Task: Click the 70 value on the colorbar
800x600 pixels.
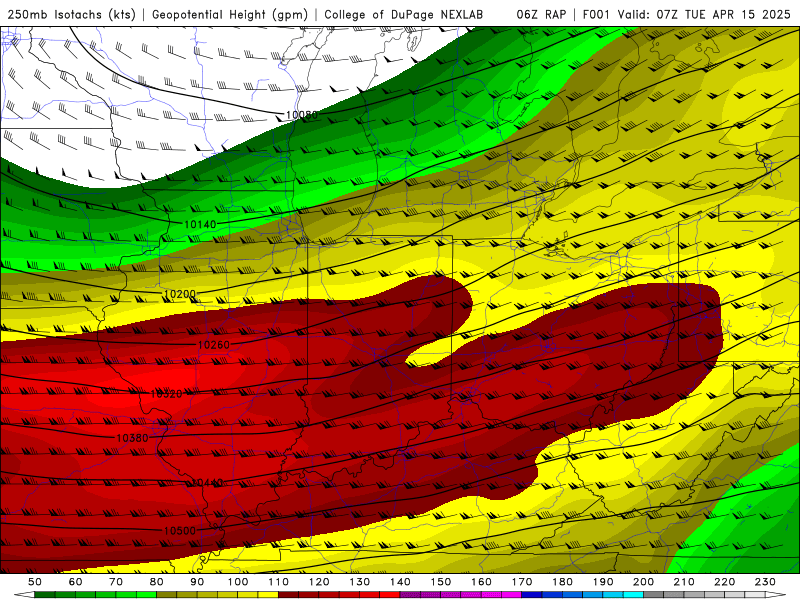Action: click(x=116, y=582)
